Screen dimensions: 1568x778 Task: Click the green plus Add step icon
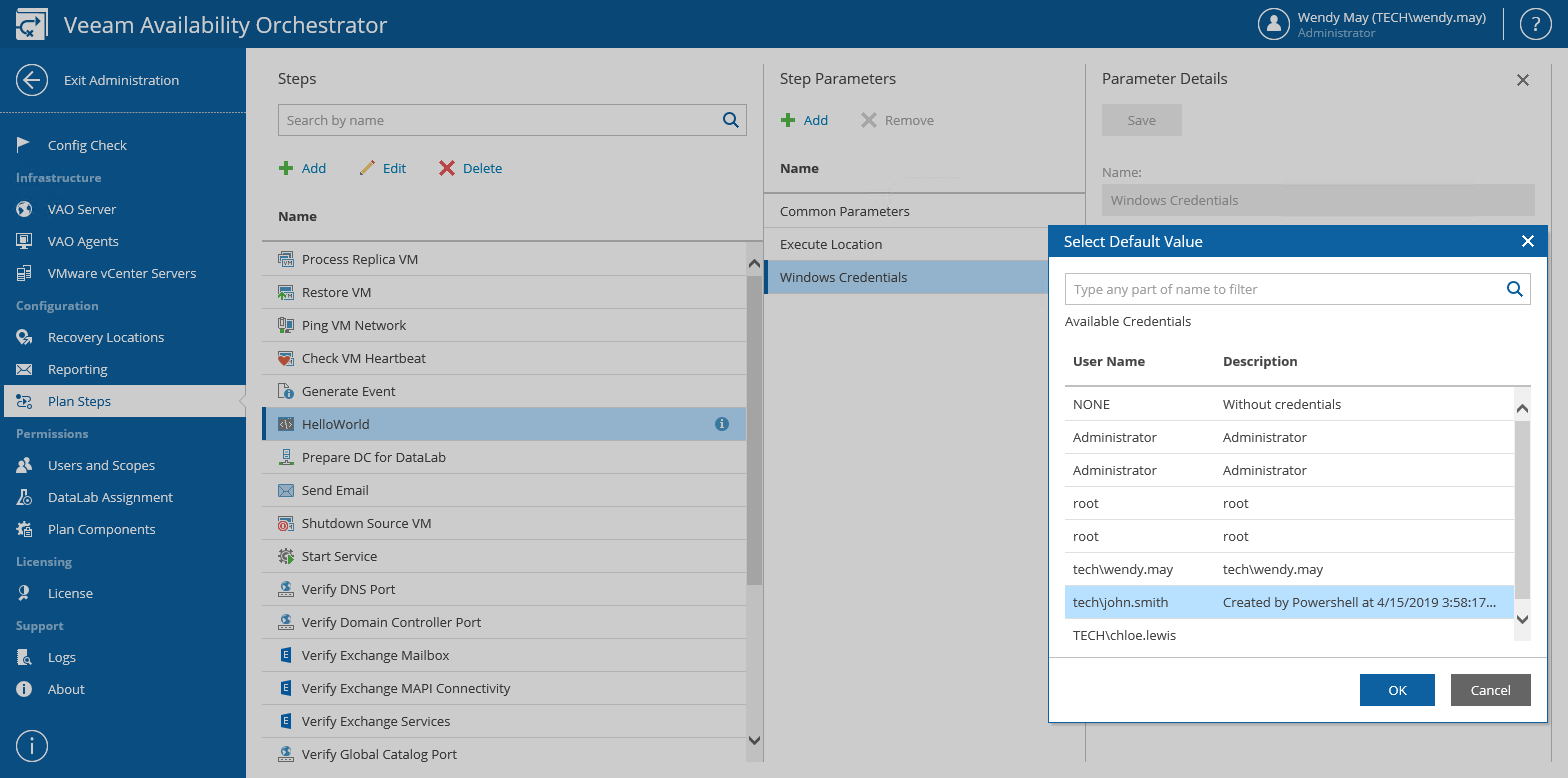point(286,168)
